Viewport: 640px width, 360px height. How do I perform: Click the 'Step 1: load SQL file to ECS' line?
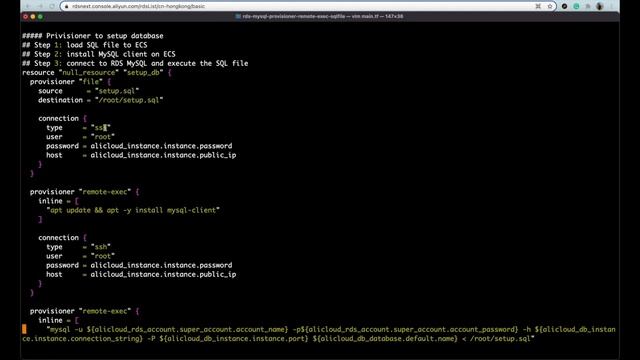pyautogui.click(x=85, y=45)
